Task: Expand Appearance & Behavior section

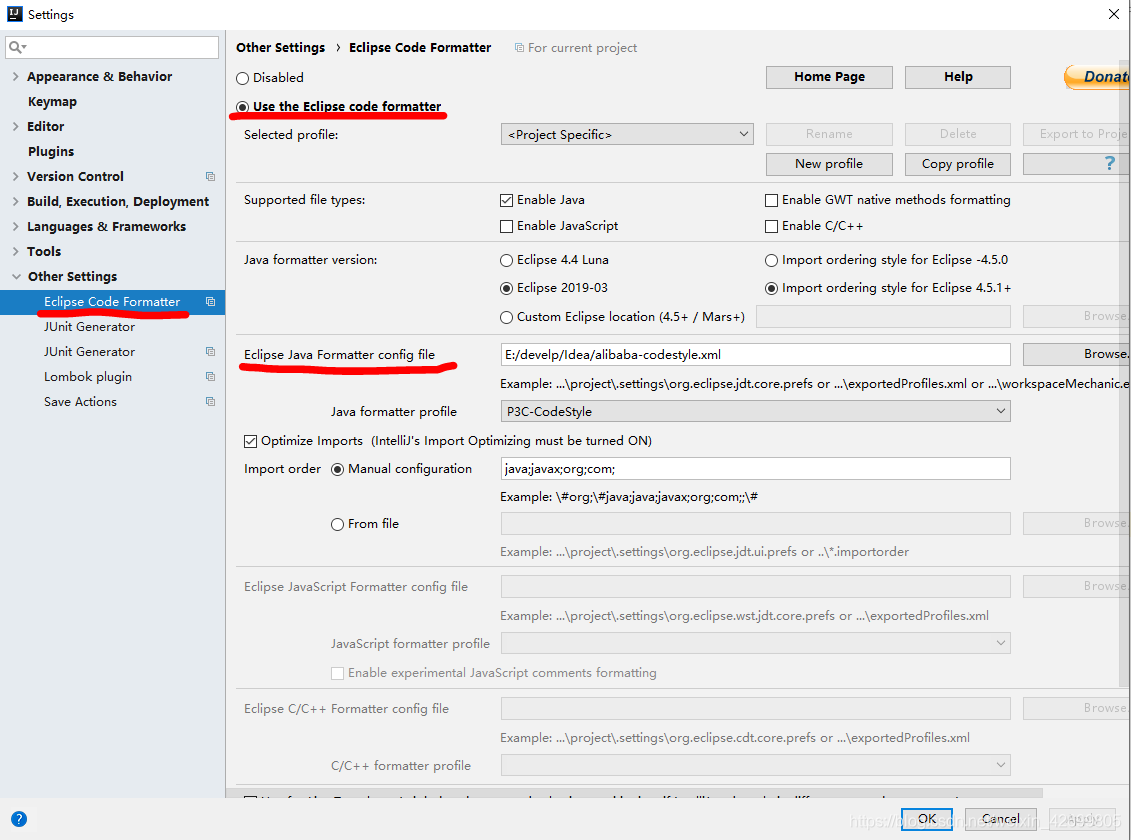Action: (x=16, y=76)
